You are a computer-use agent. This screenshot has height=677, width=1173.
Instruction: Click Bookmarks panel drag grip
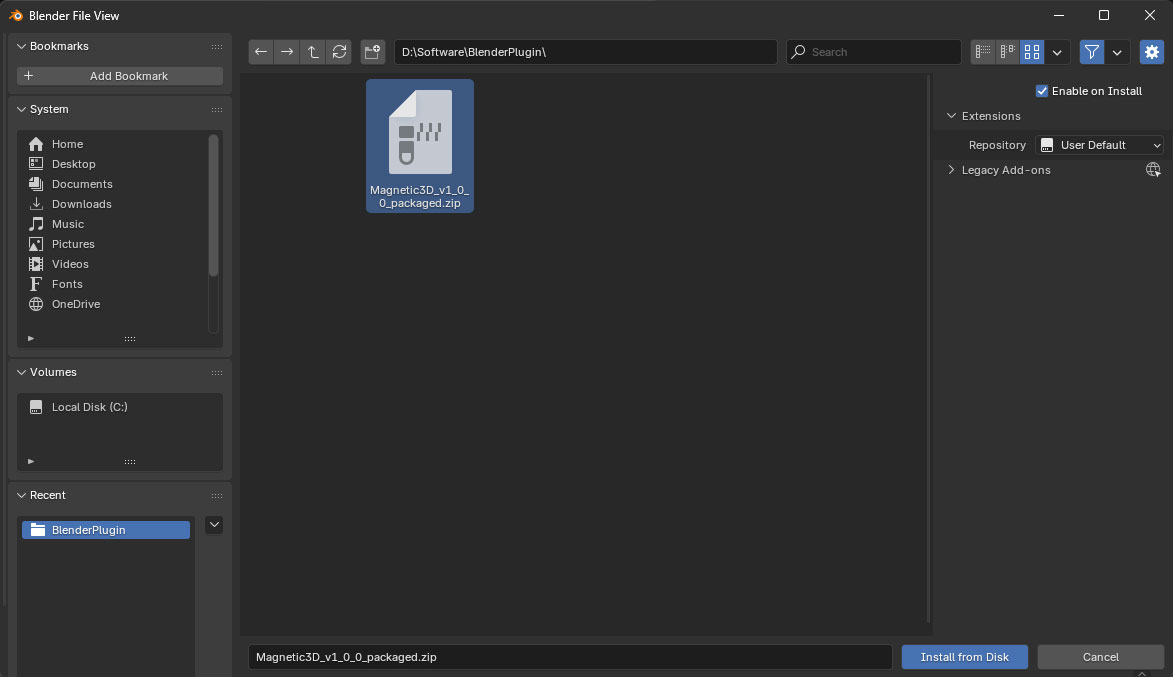click(x=217, y=46)
